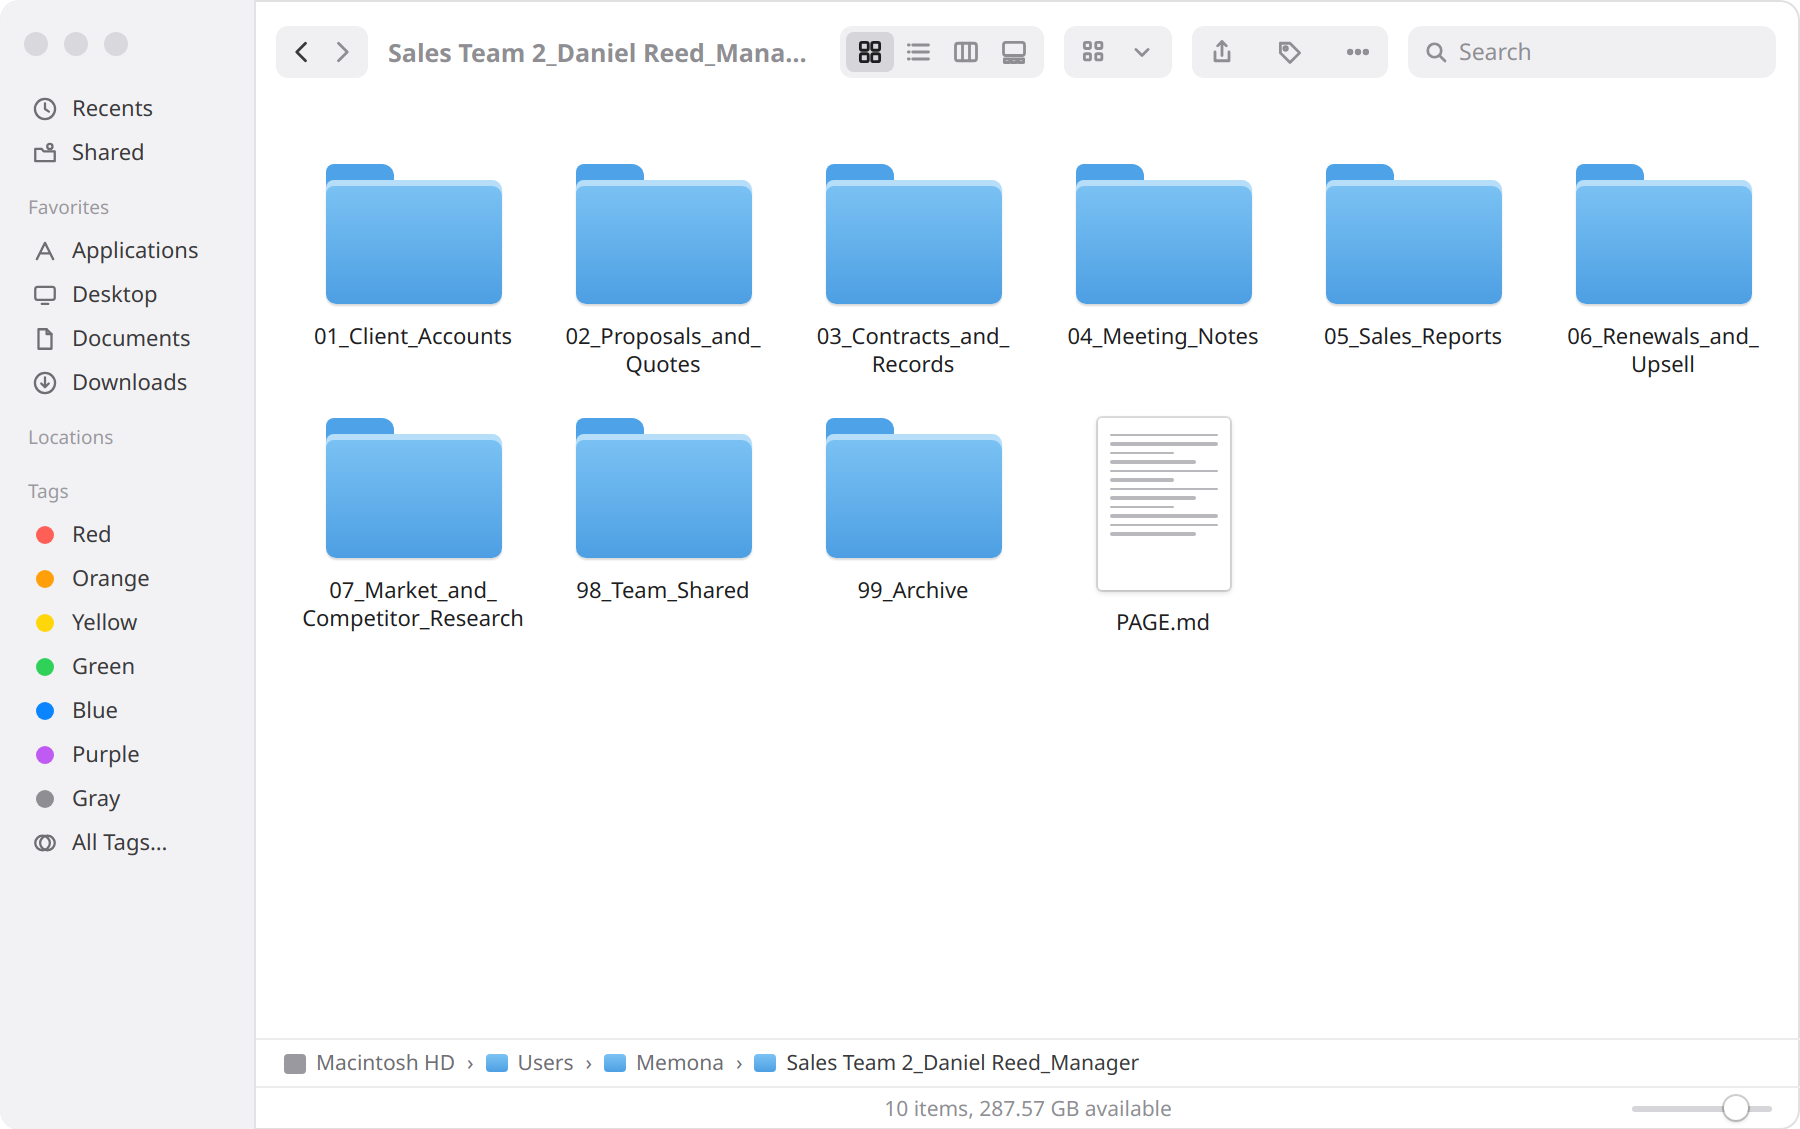Open Applications in the sidebar
Viewport: 1800px width, 1129px height.
[135, 250]
